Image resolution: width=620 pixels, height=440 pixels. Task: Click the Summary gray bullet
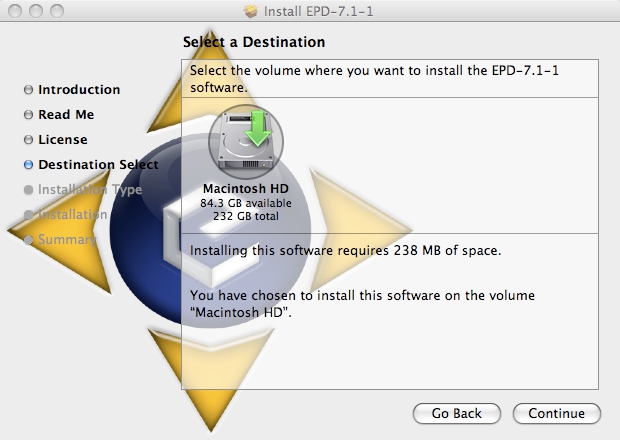(28, 240)
